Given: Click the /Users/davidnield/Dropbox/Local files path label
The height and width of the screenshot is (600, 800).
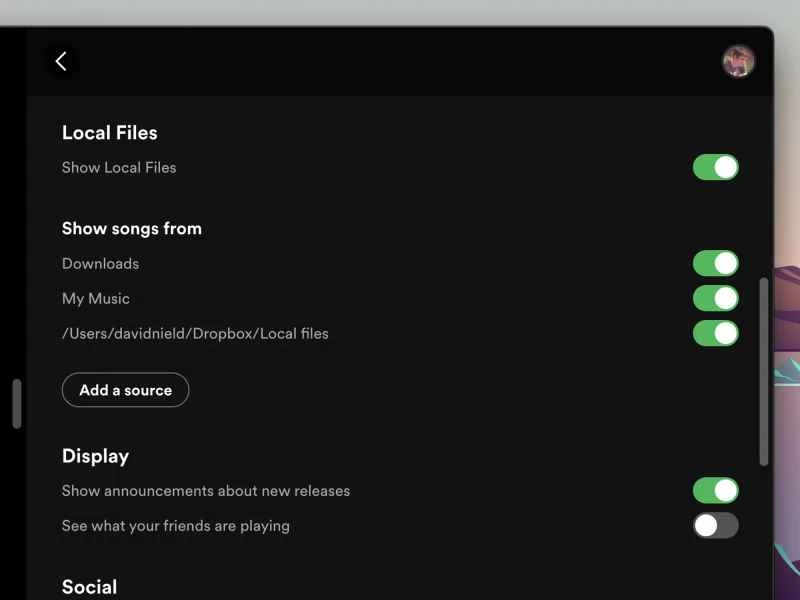Looking at the screenshot, I should coord(194,333).
